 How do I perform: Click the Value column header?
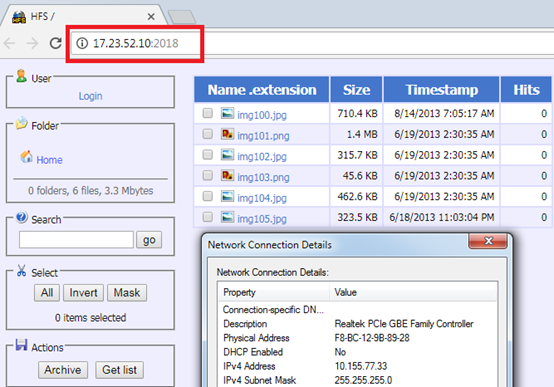coord(413,292)
